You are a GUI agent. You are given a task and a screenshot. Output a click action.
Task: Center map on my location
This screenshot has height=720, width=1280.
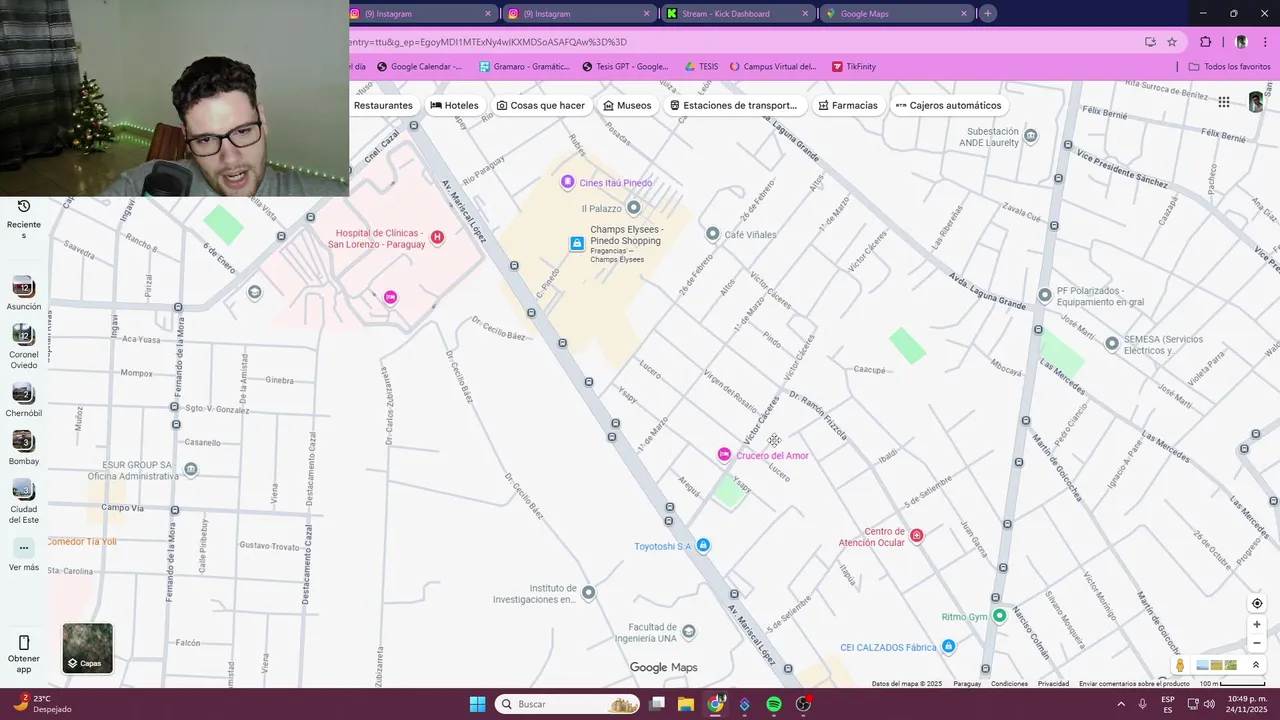coord(1257,603)
